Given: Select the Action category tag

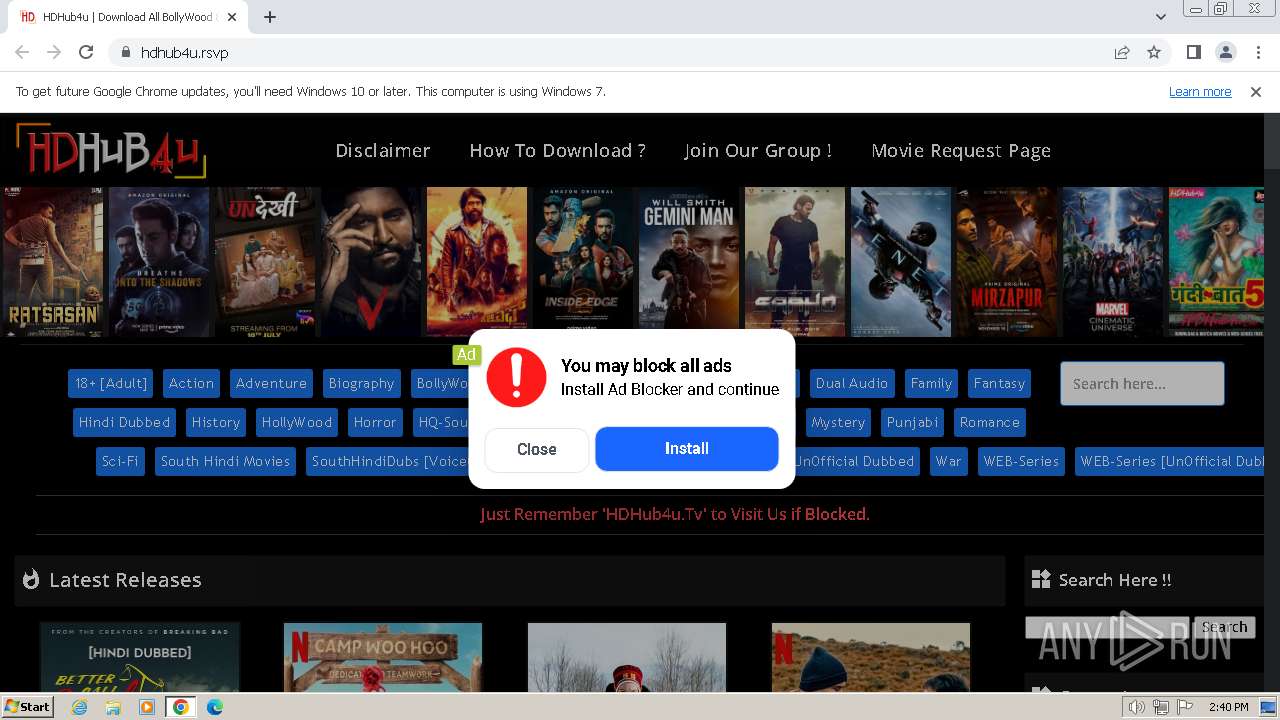Looking at the screenshot, I should (x=191, y=383).
